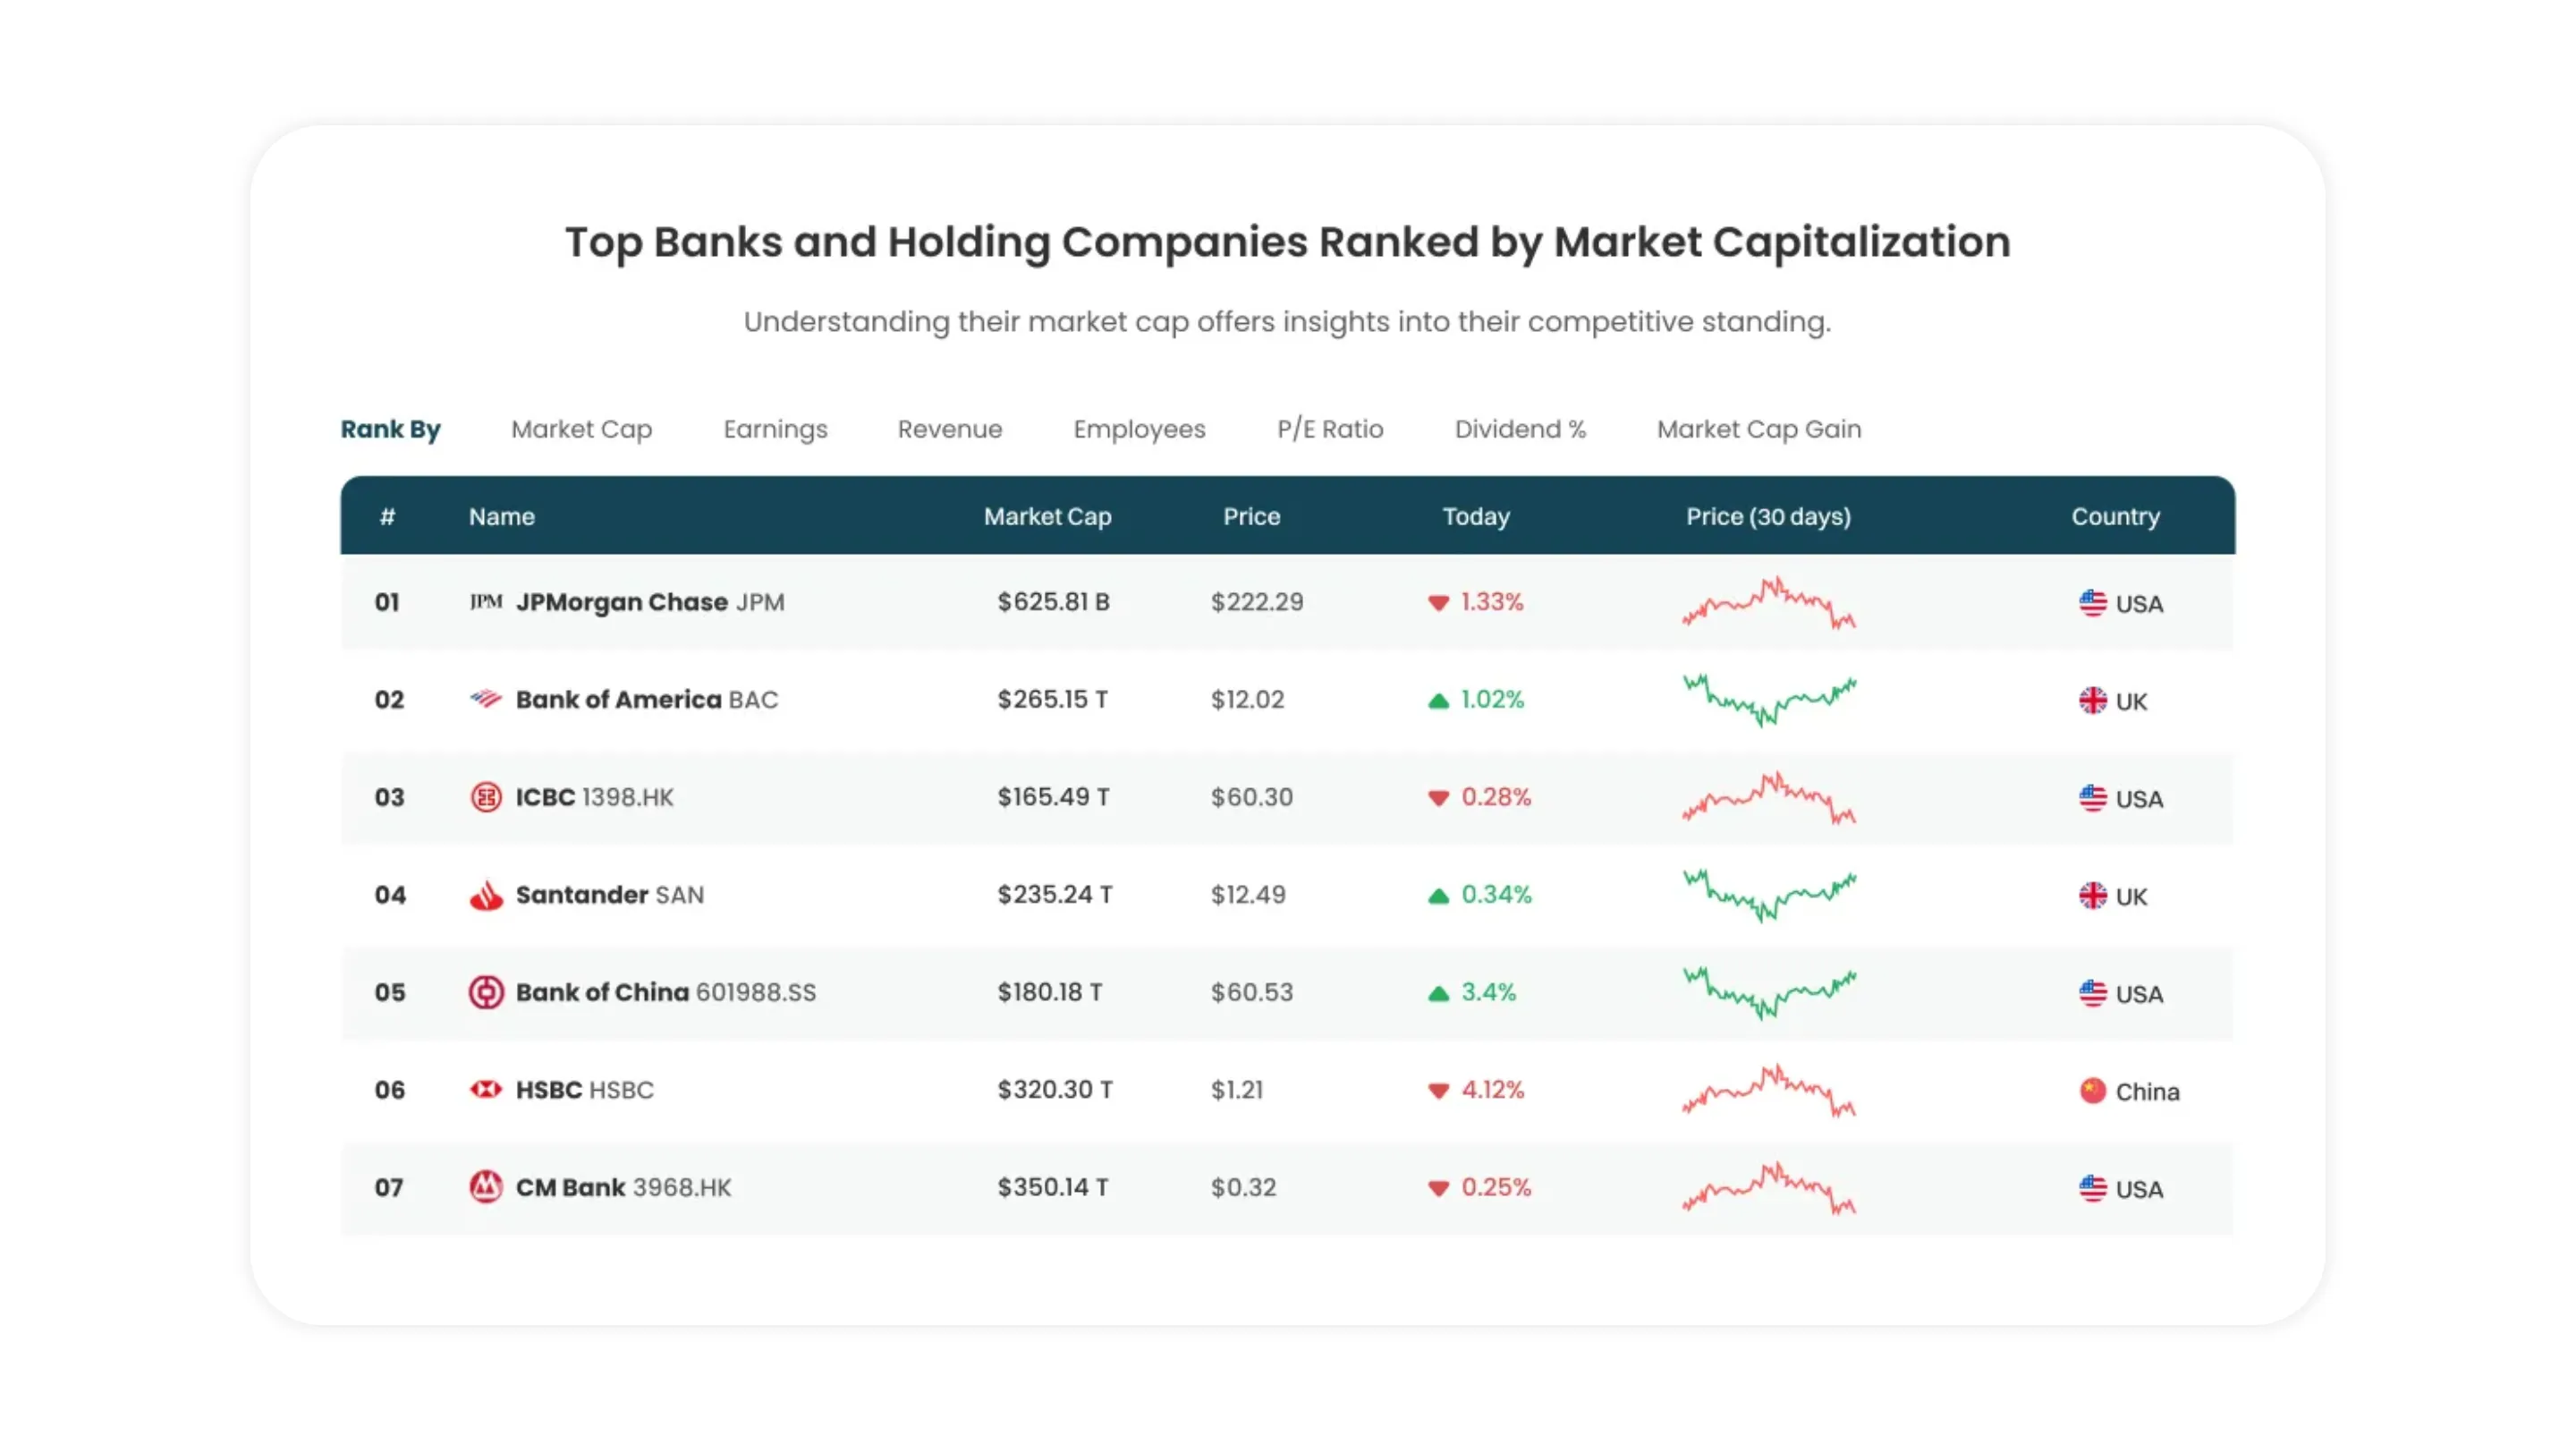Click the Bank of China logo icon
The image size is (2576, 1453).
pyautogui.click(x=486, y=992)
